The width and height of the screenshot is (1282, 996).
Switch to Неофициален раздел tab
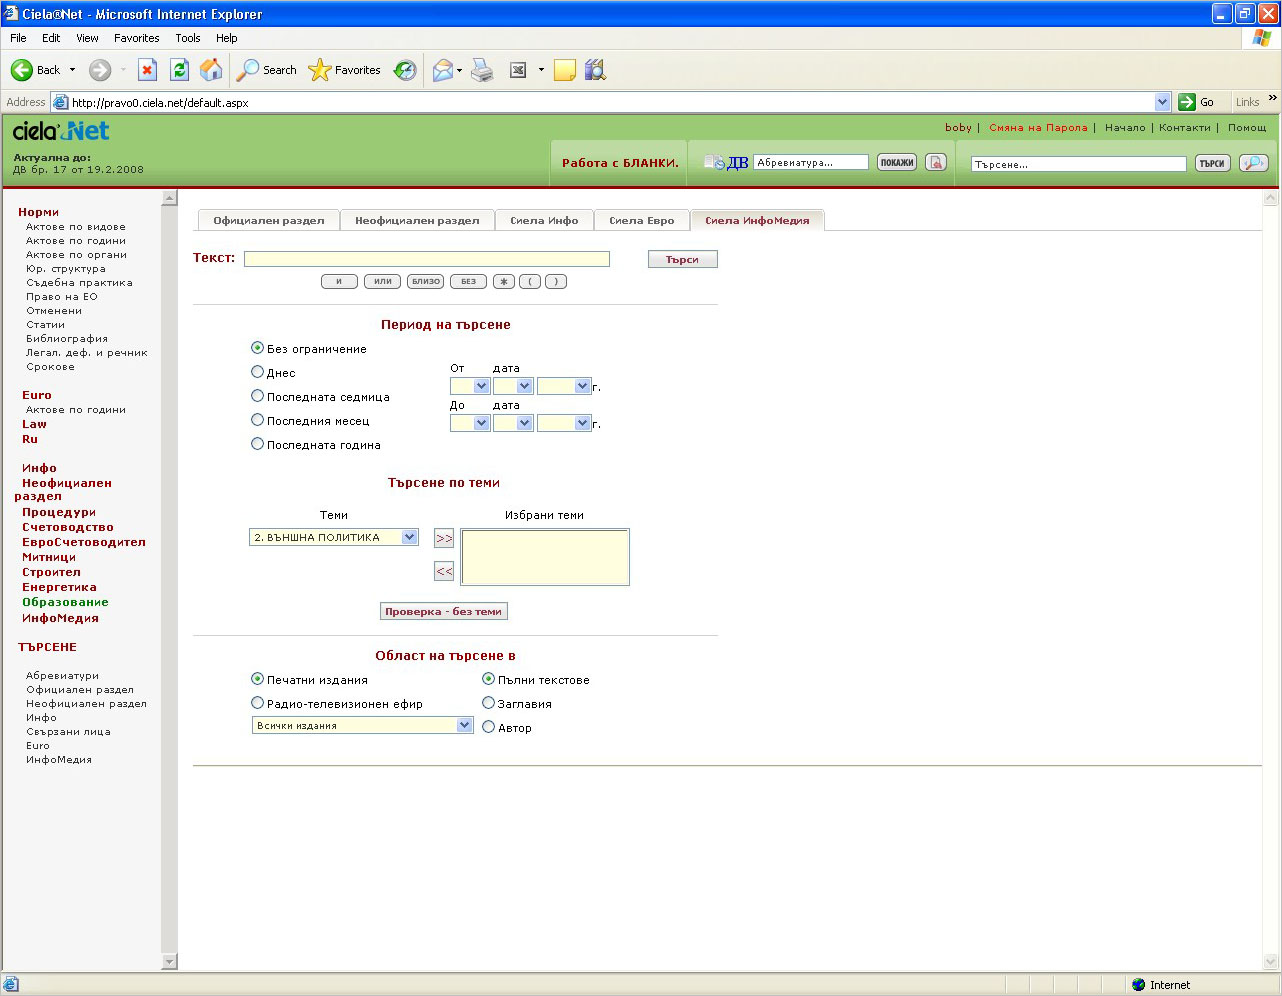tap(417, 220)
